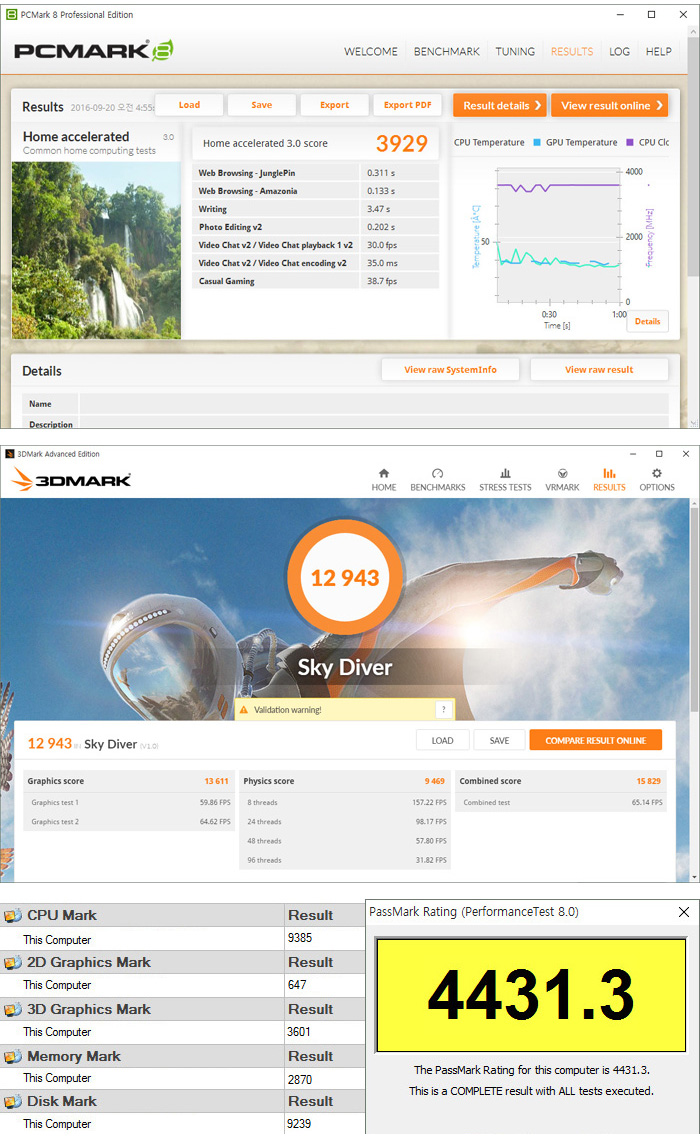Click the question mark beside Validation warning
Viewport: 700px width, 1137px height.
pyautogui.click(x=443, y=709)
